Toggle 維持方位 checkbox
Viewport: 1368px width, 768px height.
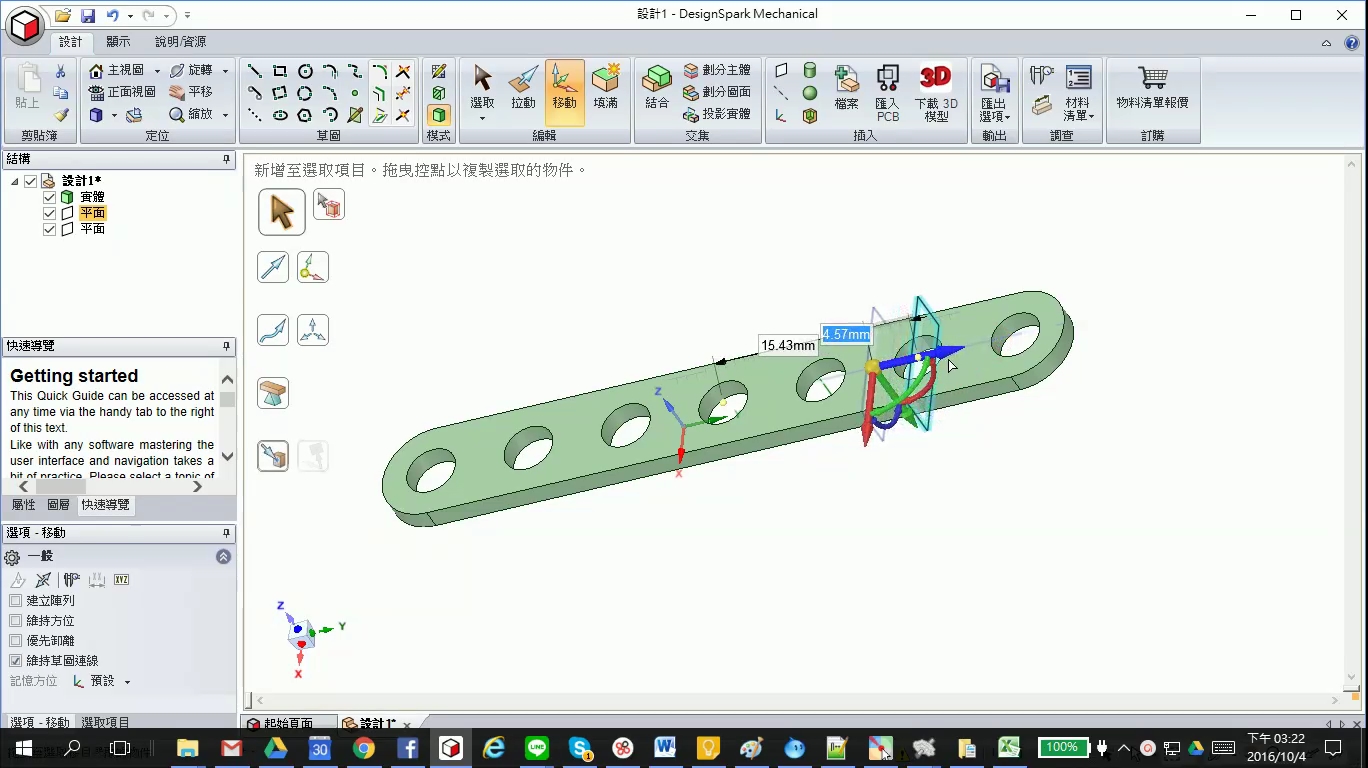[x=15, y=621]
